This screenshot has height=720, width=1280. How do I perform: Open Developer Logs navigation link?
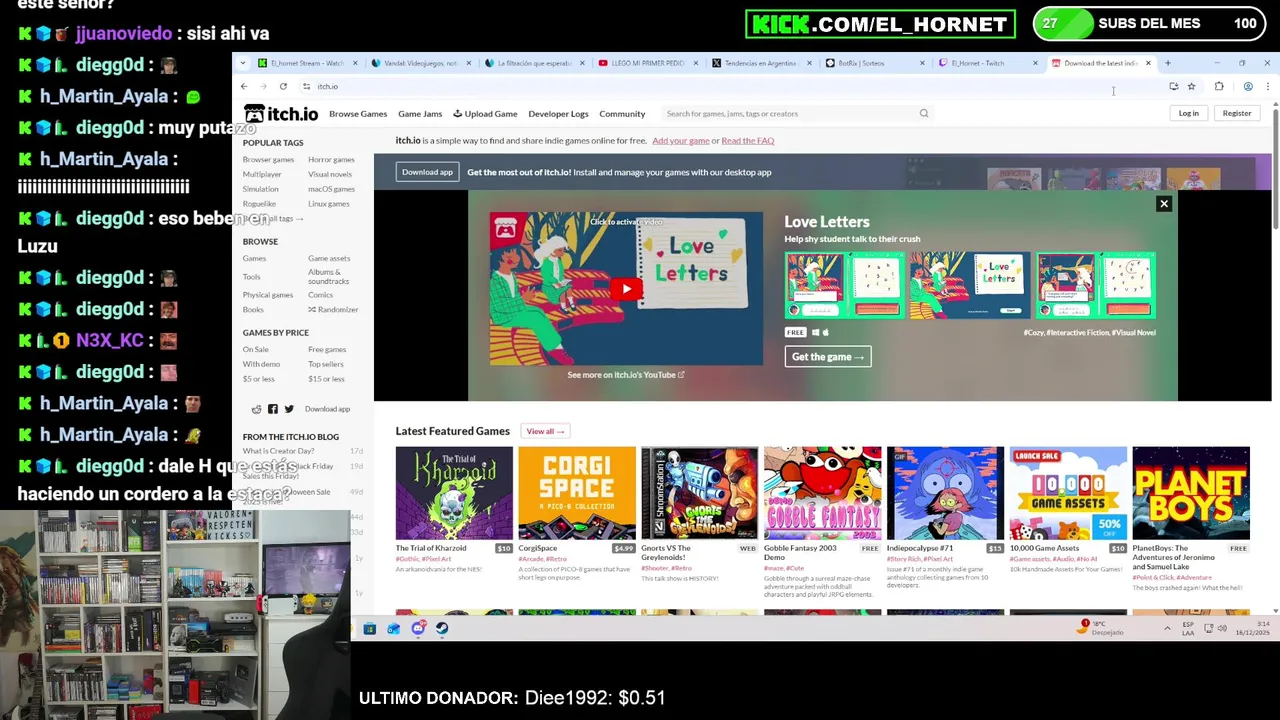click(558, 114)
